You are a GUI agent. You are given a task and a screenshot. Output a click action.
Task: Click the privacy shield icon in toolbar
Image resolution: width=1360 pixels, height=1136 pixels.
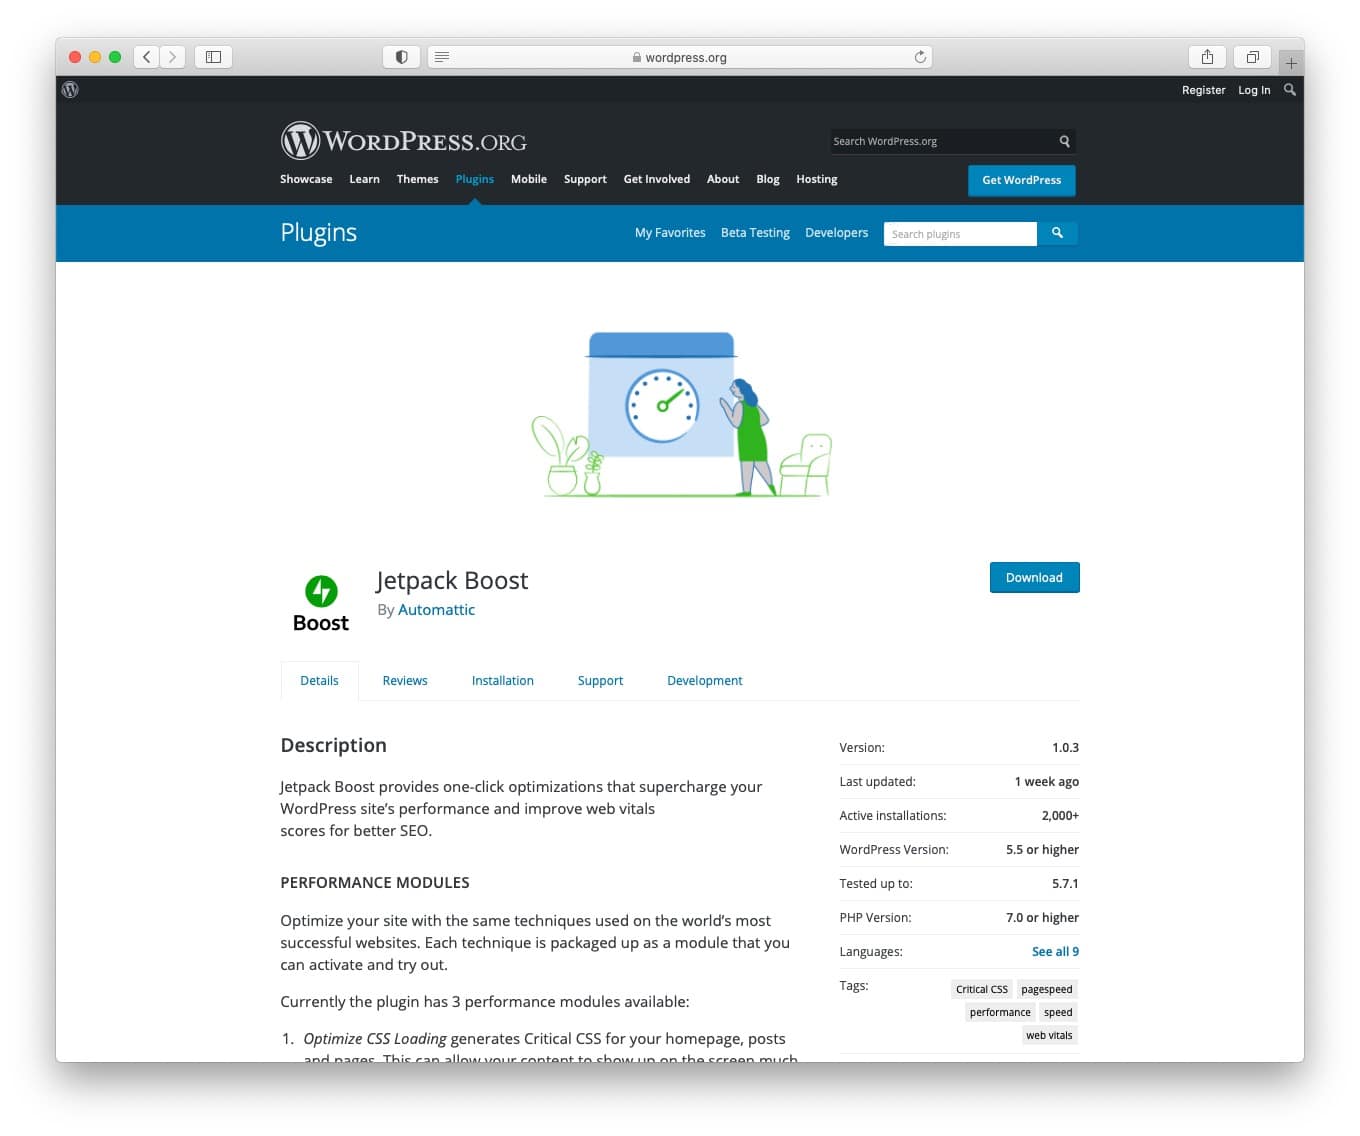[401, 57]
